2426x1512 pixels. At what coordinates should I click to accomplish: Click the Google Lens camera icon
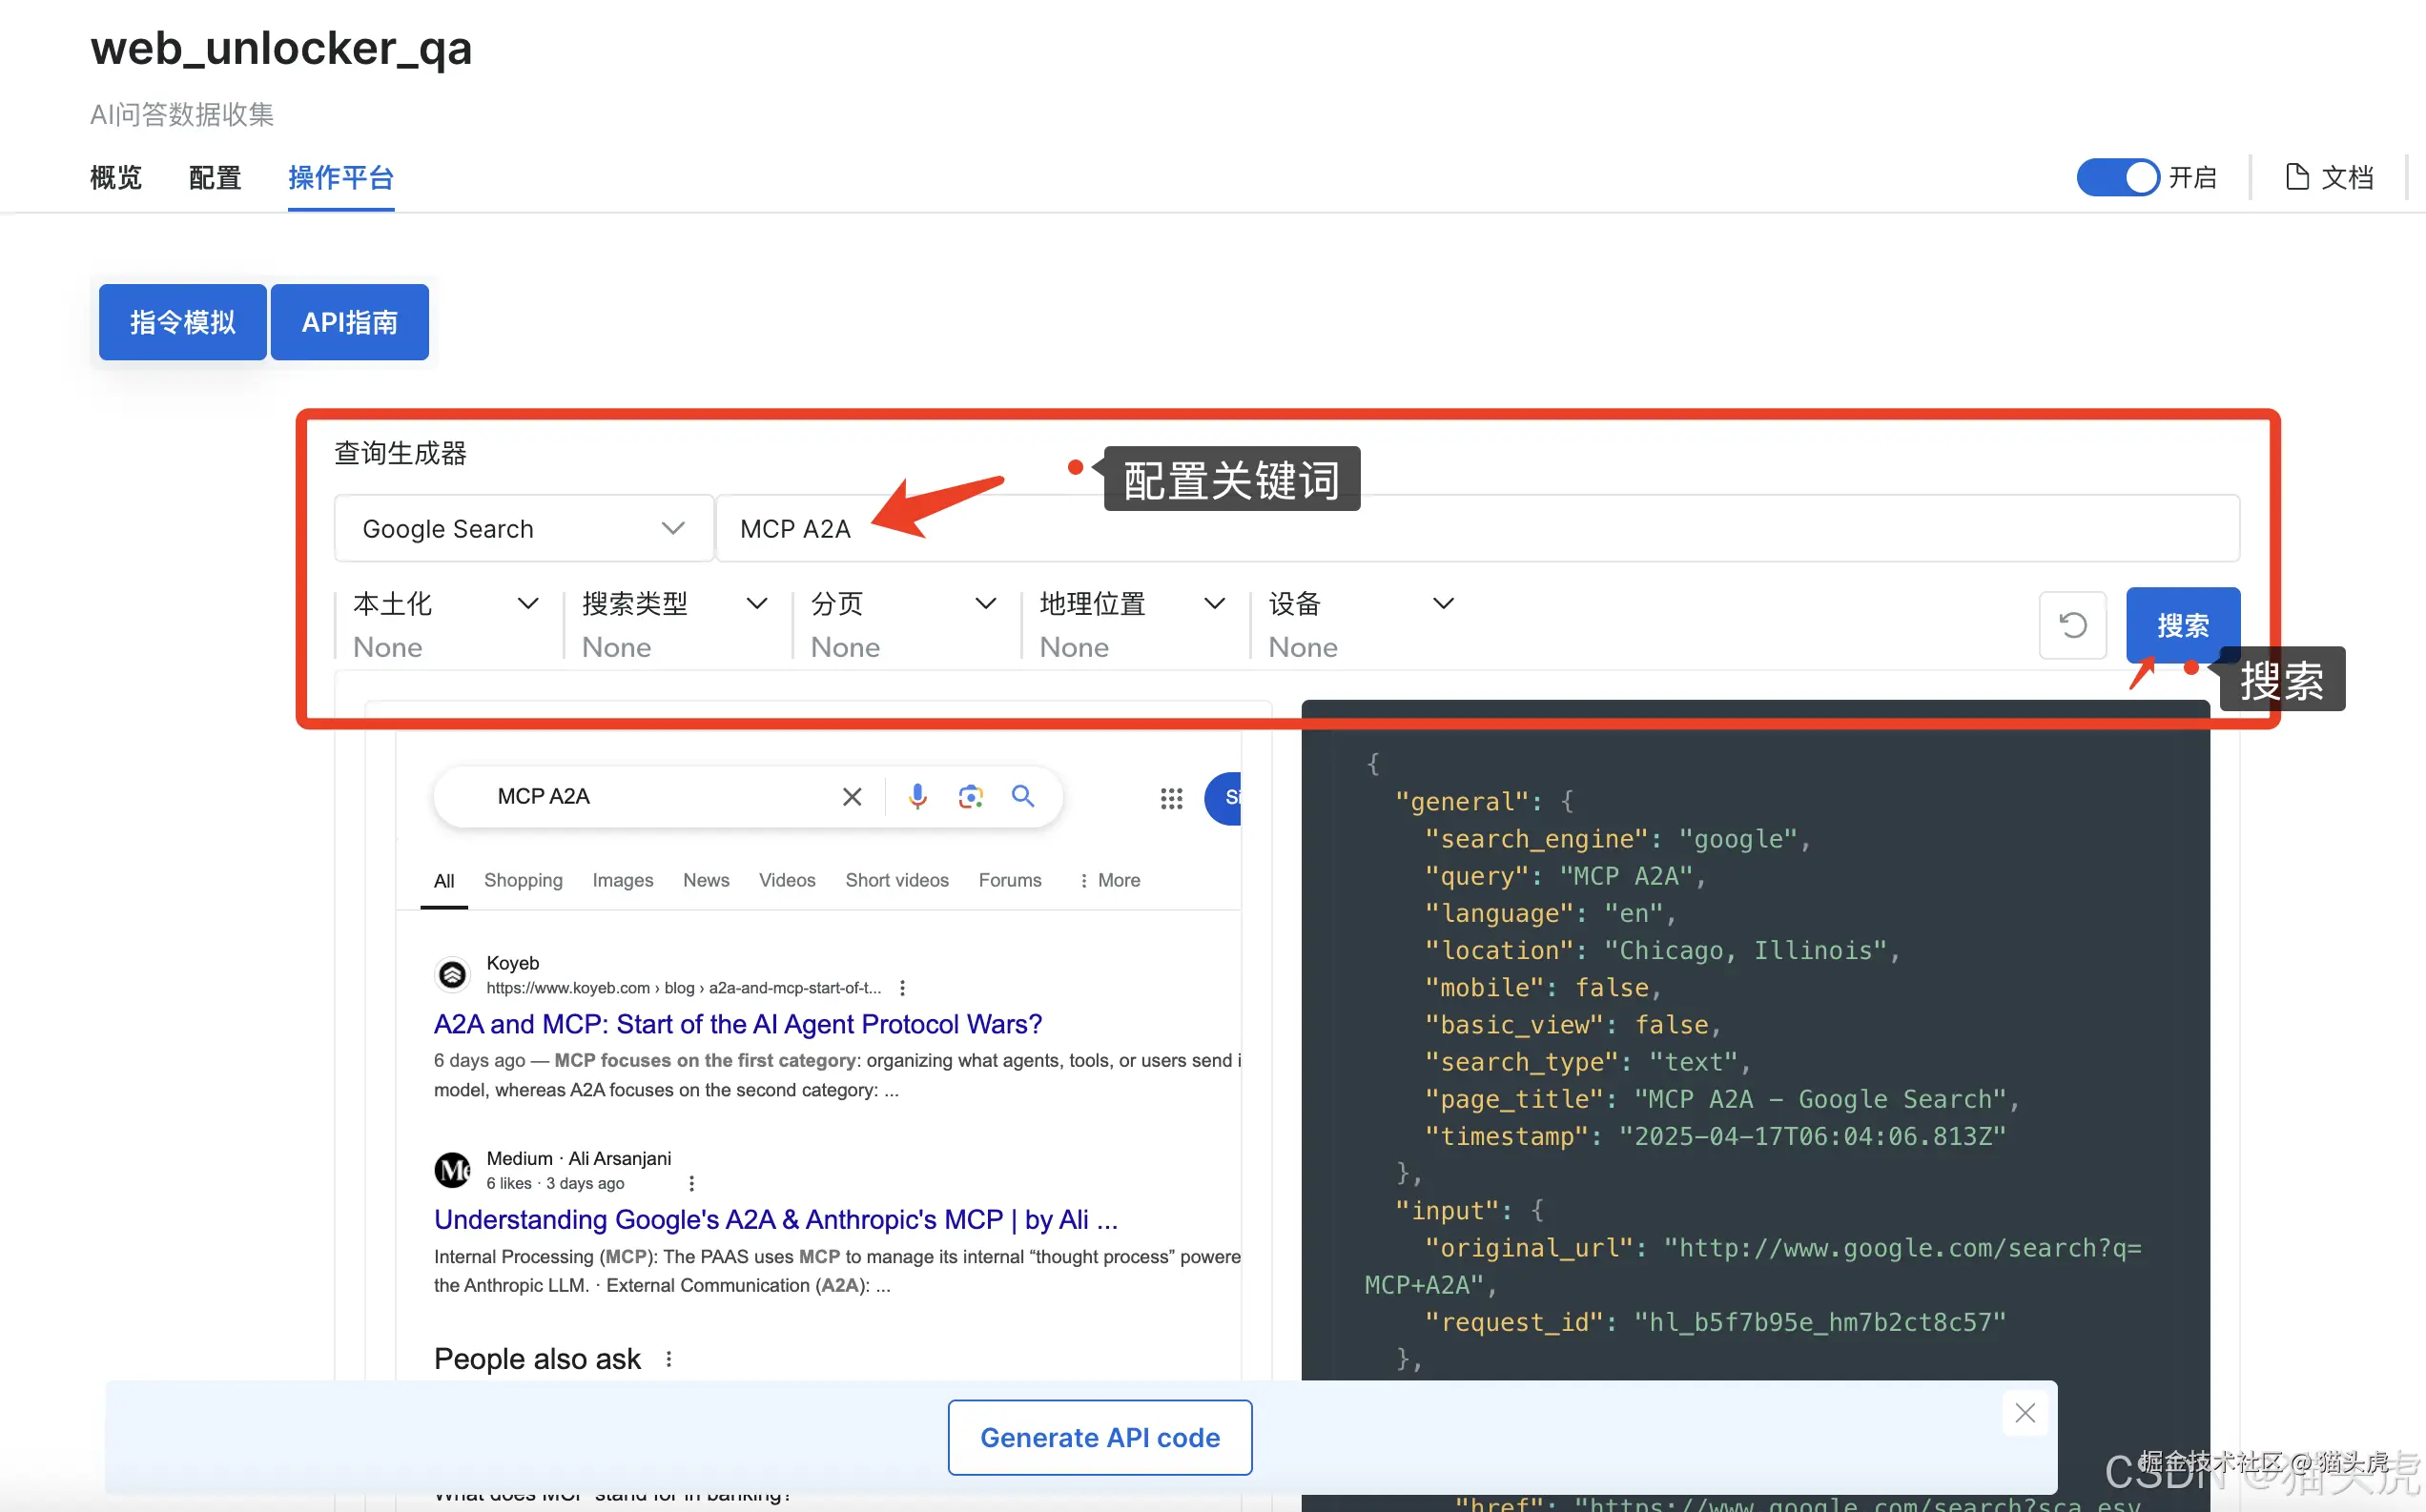click(x=970, y=796)
